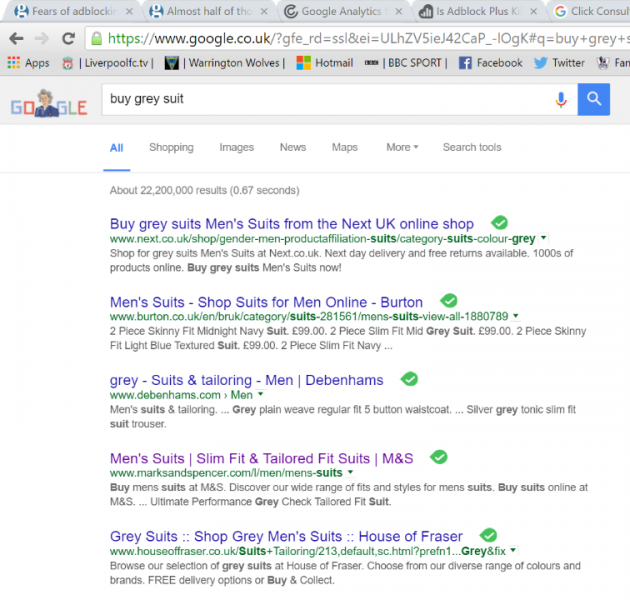Select the All results tab
Screen dimensions: 630x600
[x=117, y=147]
